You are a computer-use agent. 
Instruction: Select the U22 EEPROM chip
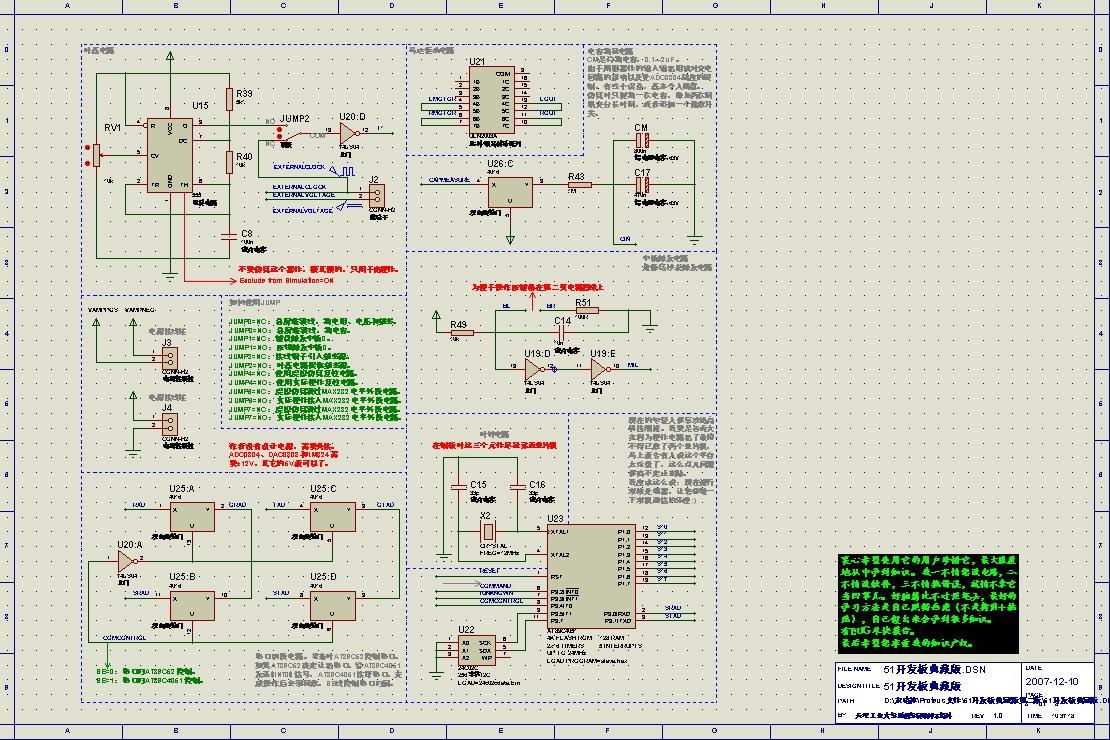476,649
